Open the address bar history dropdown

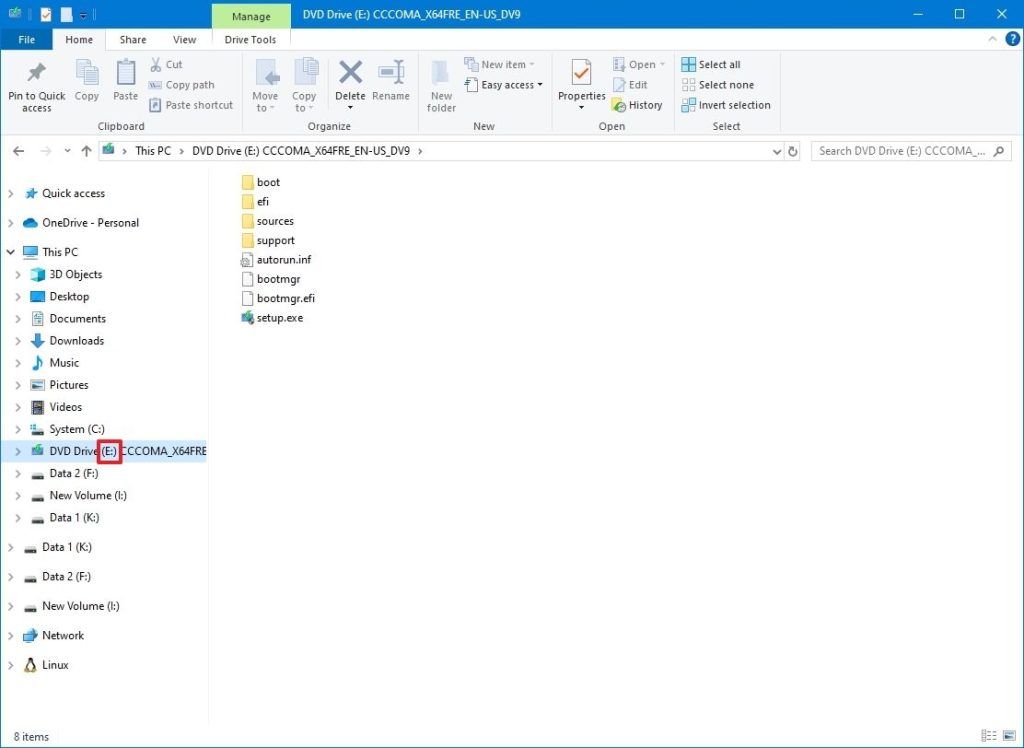pyautogui.click(x=776, y=151)
